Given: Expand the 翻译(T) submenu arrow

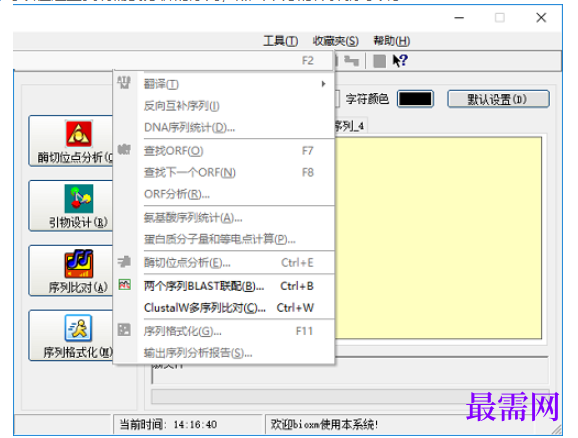Looking at the screenshot, I should [x=323, y=84].
